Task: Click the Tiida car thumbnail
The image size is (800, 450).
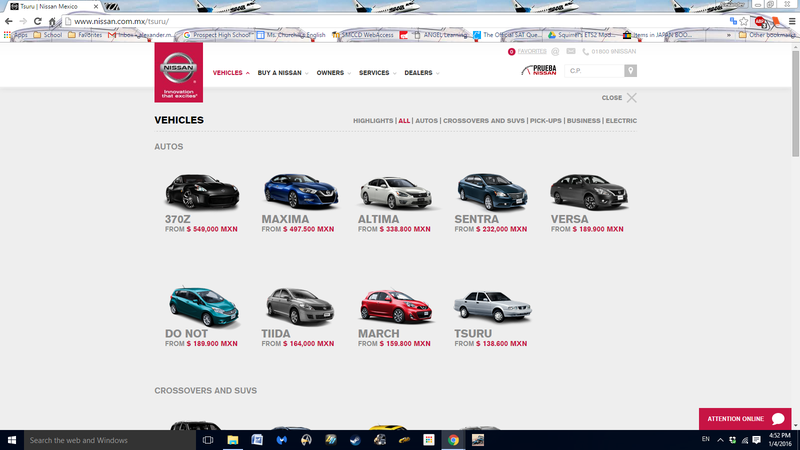Action: point(300,306)
